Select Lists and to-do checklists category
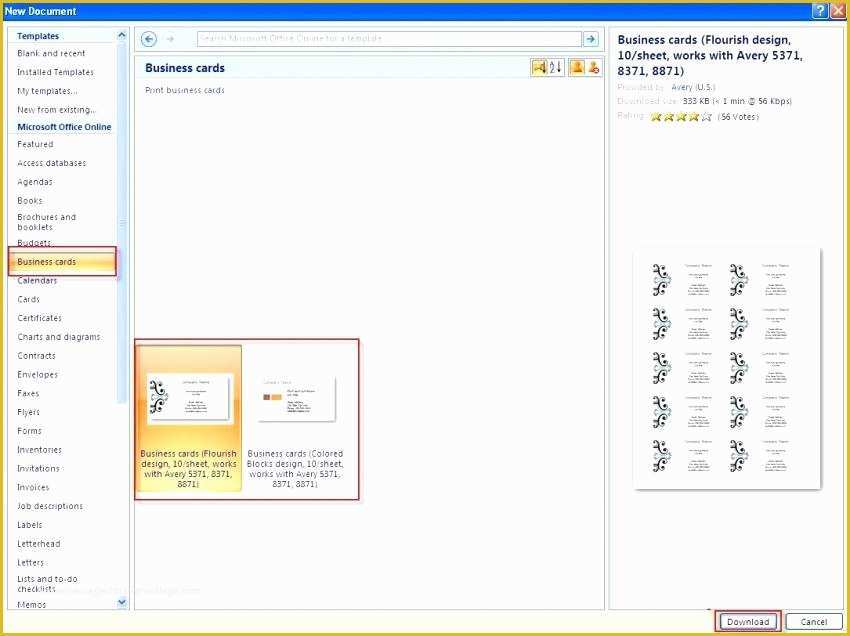 (47, 583)
